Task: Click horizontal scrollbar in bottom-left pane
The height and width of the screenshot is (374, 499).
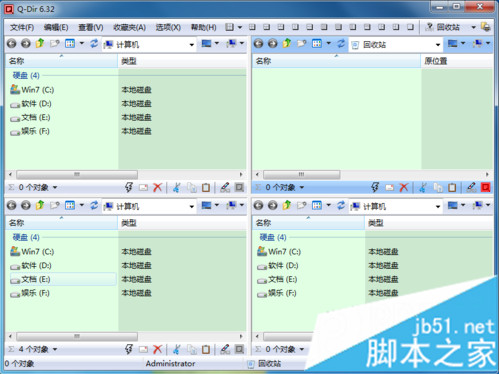Action: pyautogui.click(x=77, y=336)
